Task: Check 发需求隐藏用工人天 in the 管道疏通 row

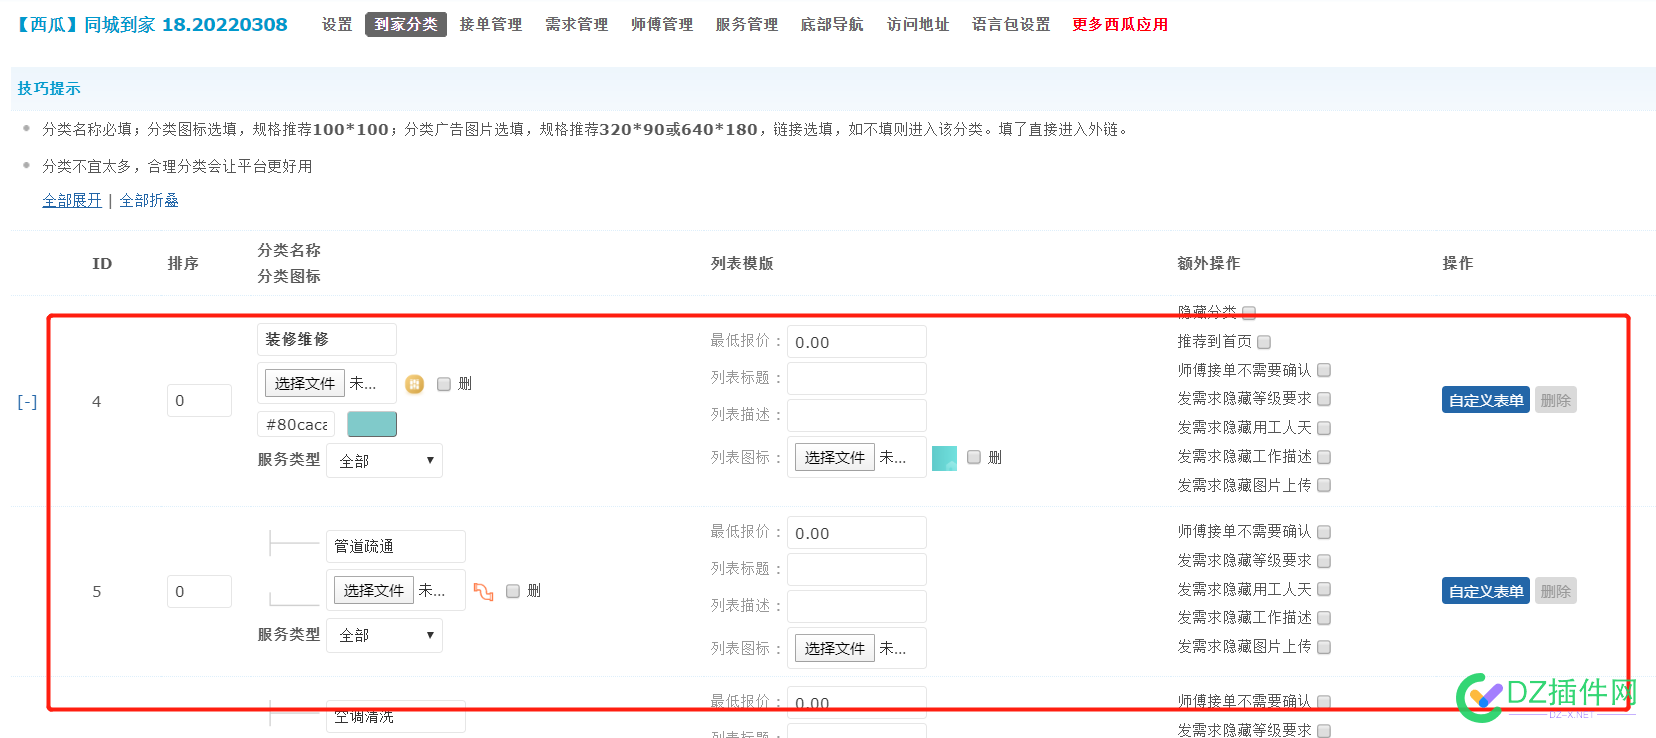Action: [1324, 589]
